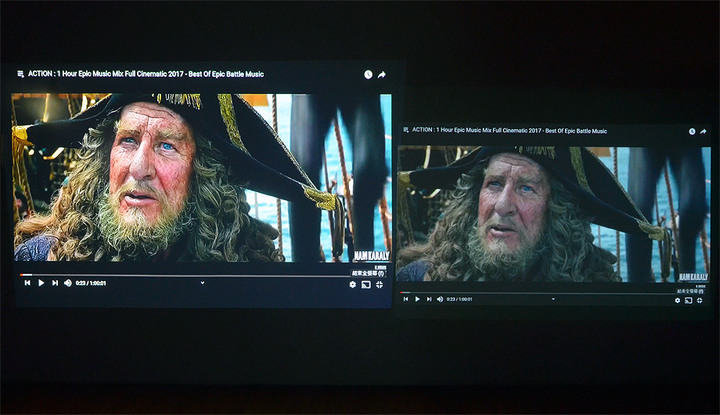Screen dimensions: 720x415
Task: Click the Cast icon in left player
Action: coord(366,285)
